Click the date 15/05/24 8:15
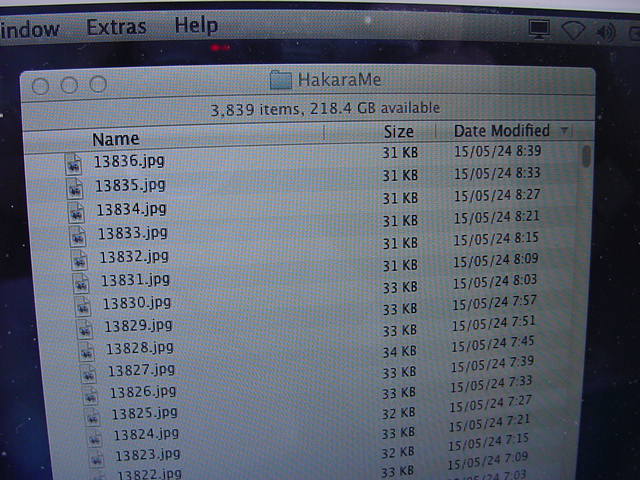 tap(496, 239)
